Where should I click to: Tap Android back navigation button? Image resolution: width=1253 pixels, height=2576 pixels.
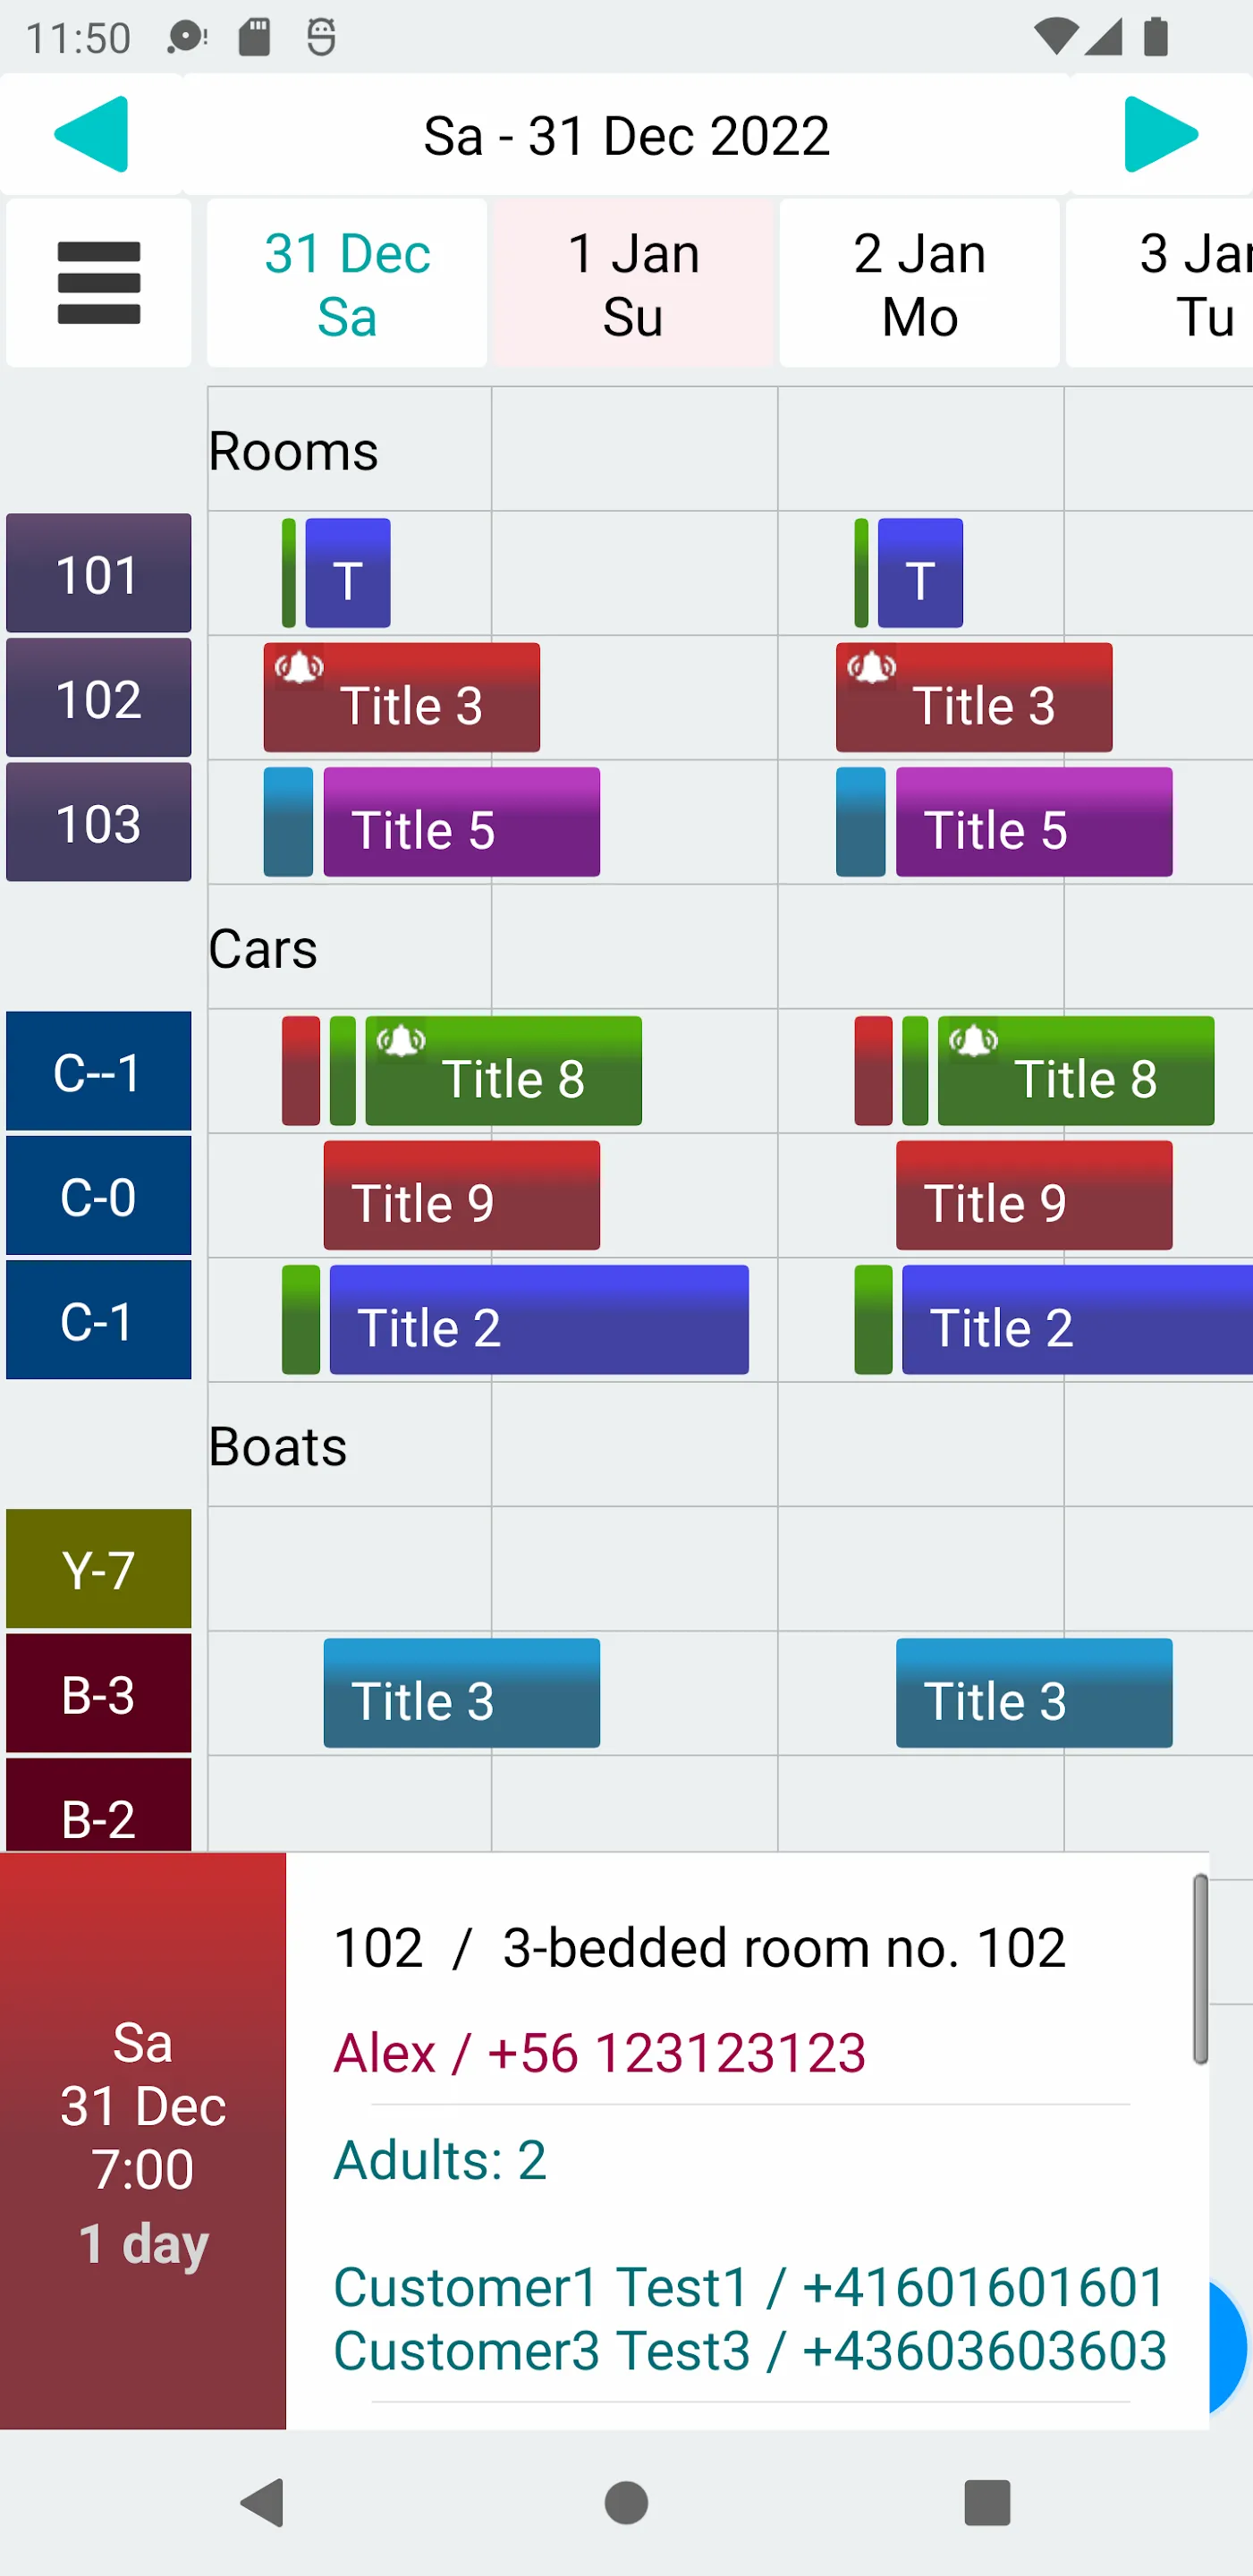click(263, 2502)
